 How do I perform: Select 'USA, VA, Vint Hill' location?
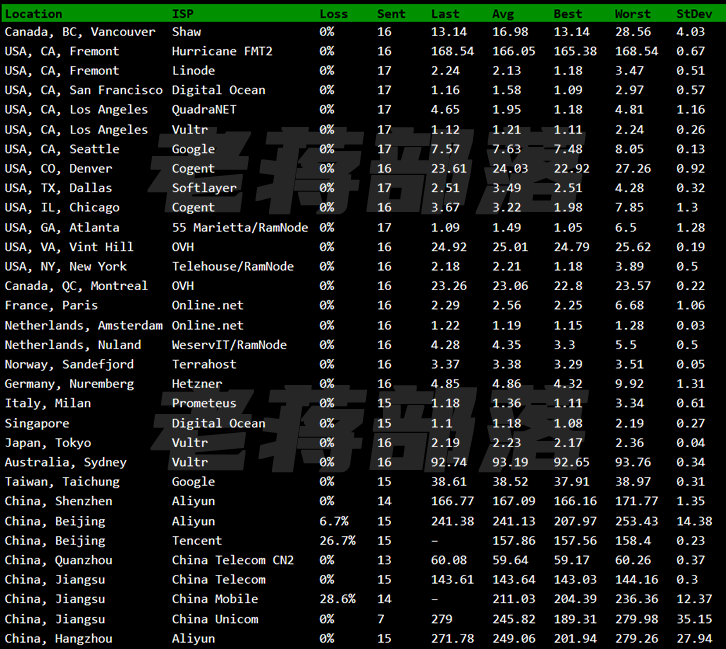point(69,247)
